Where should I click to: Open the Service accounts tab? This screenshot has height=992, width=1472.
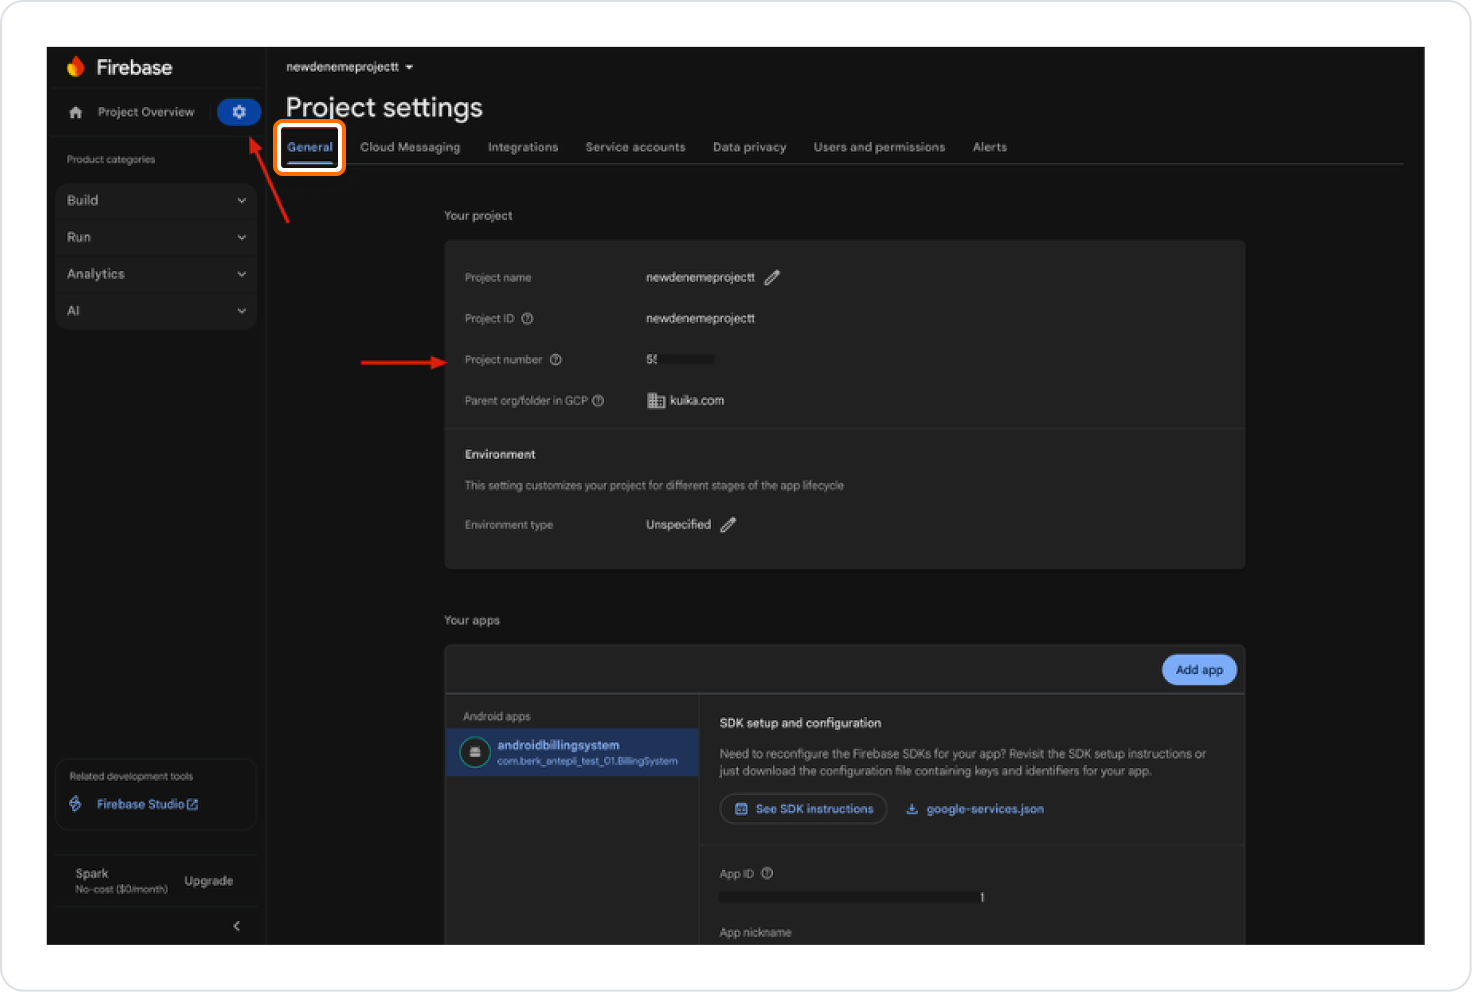[635, 147]
